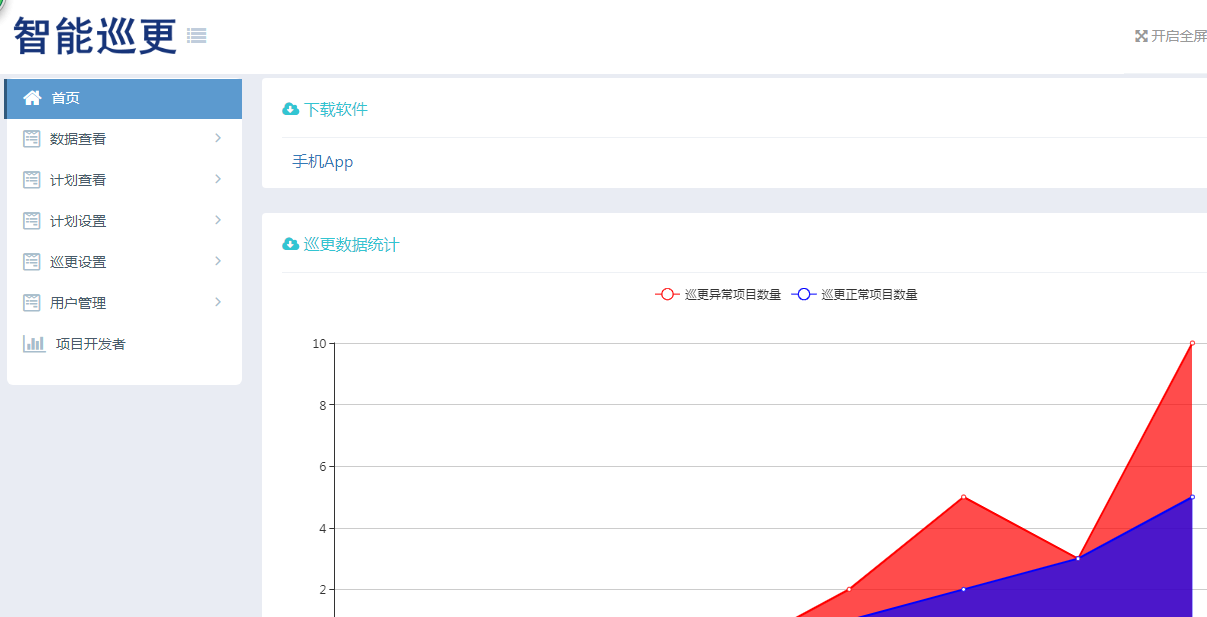Click the fullscreen icon beside 开启全屏
1207x617 pixels.
[x=1141, y=35]
